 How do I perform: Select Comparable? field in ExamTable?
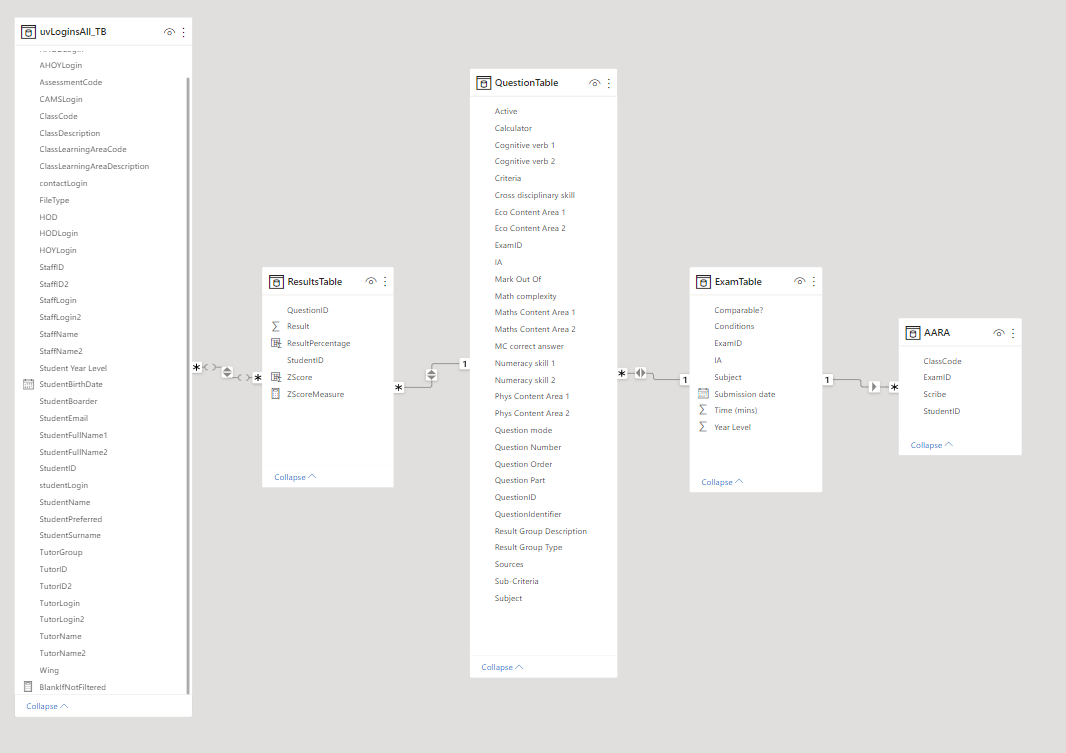[x=738, y=310]
